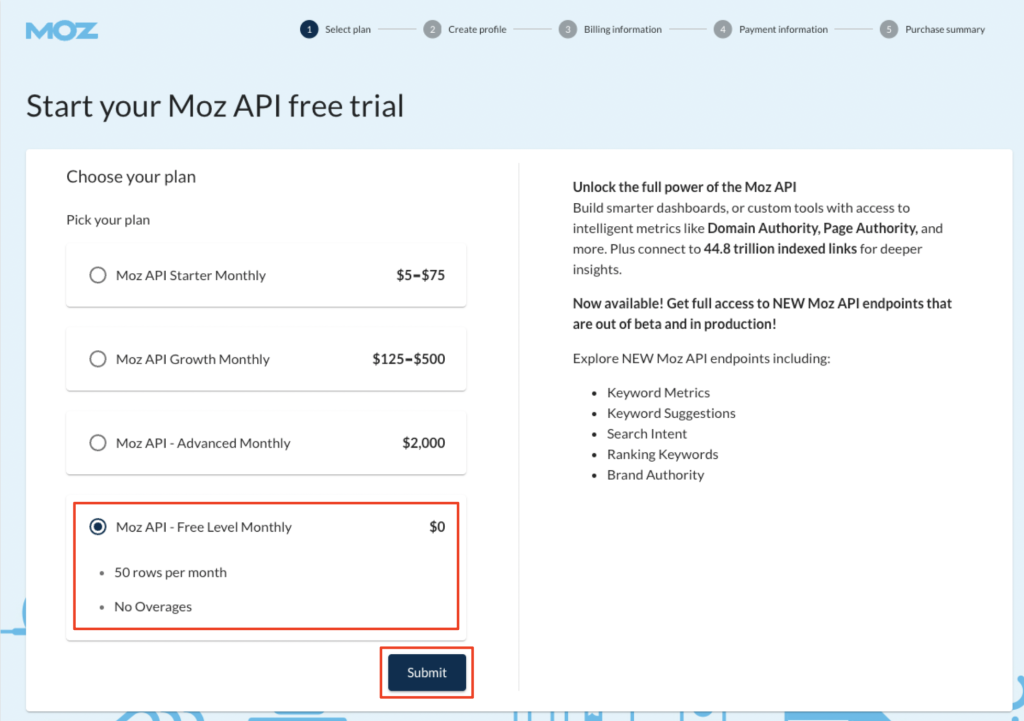Click the step 3 circle icon

pos(567,30)
